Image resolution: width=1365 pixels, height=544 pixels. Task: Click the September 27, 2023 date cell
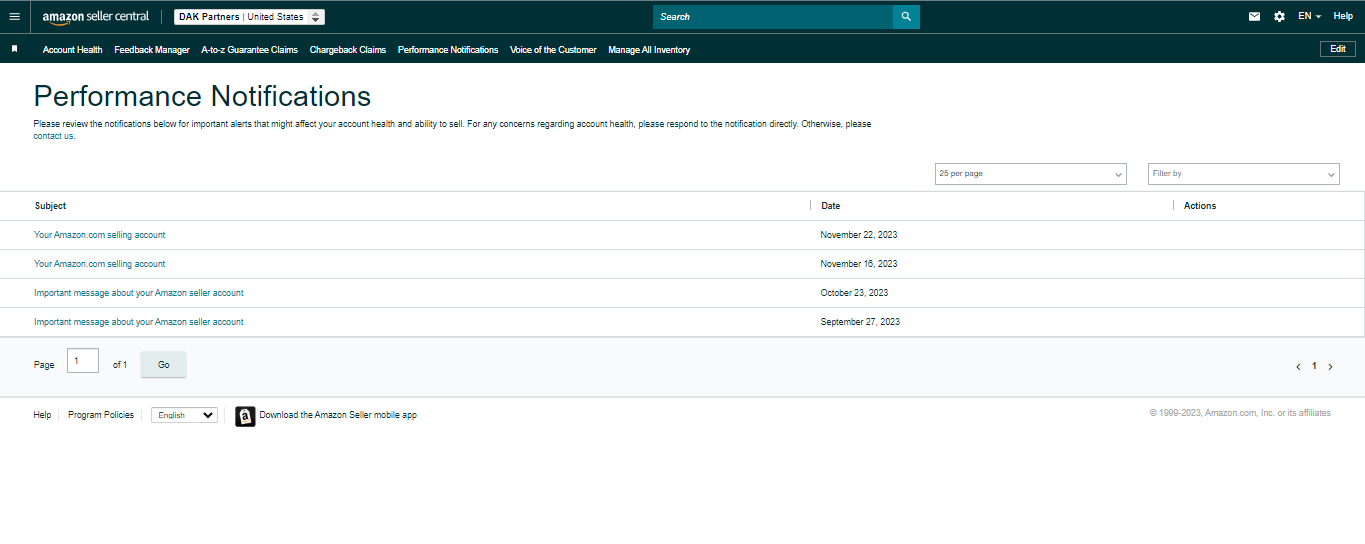tap(860, 322)
